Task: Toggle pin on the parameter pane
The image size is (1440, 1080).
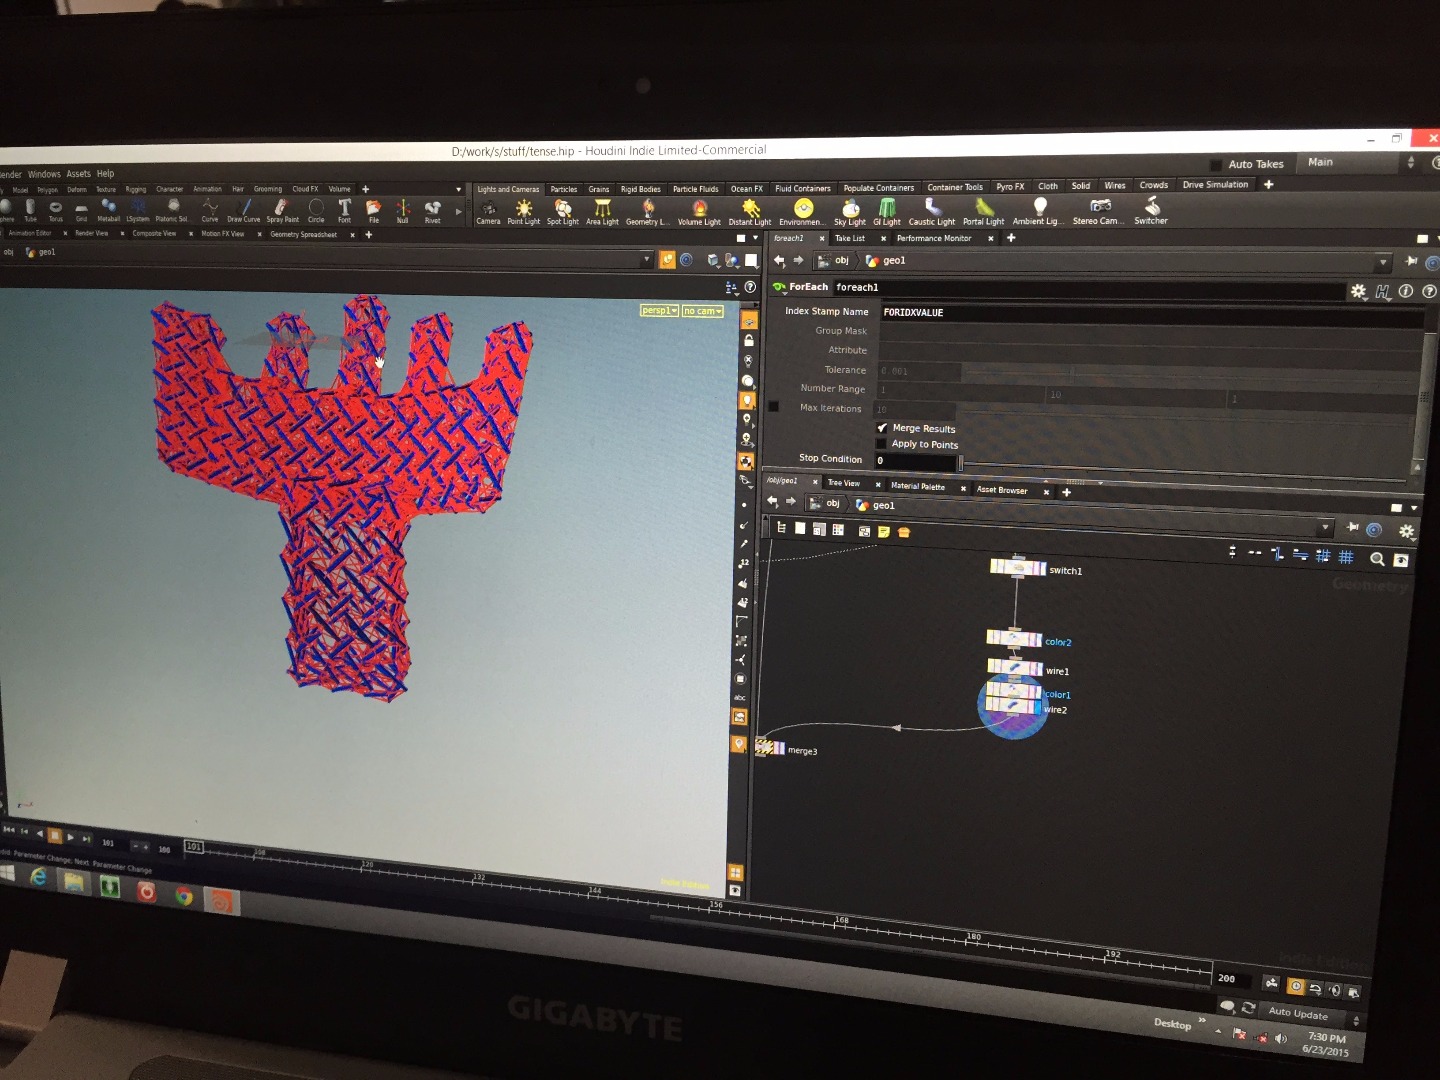Action: [x=1411, y=261]
